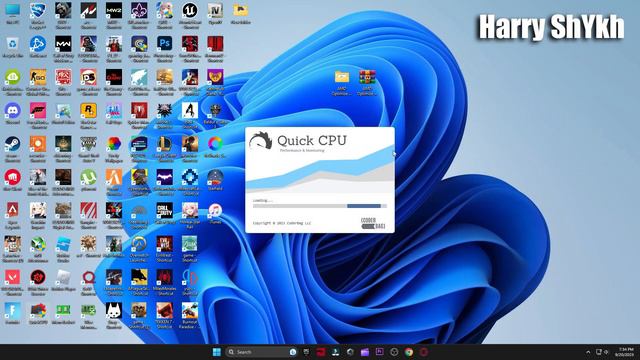
Task: Click the Quick CPU splash title
Action: tap(312, 140)
